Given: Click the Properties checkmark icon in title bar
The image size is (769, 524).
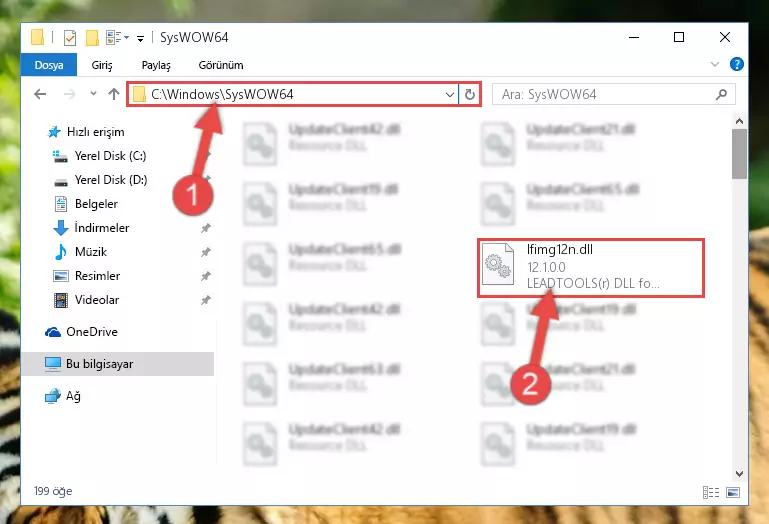Looking at the screenshot, I should pos(70,37).
